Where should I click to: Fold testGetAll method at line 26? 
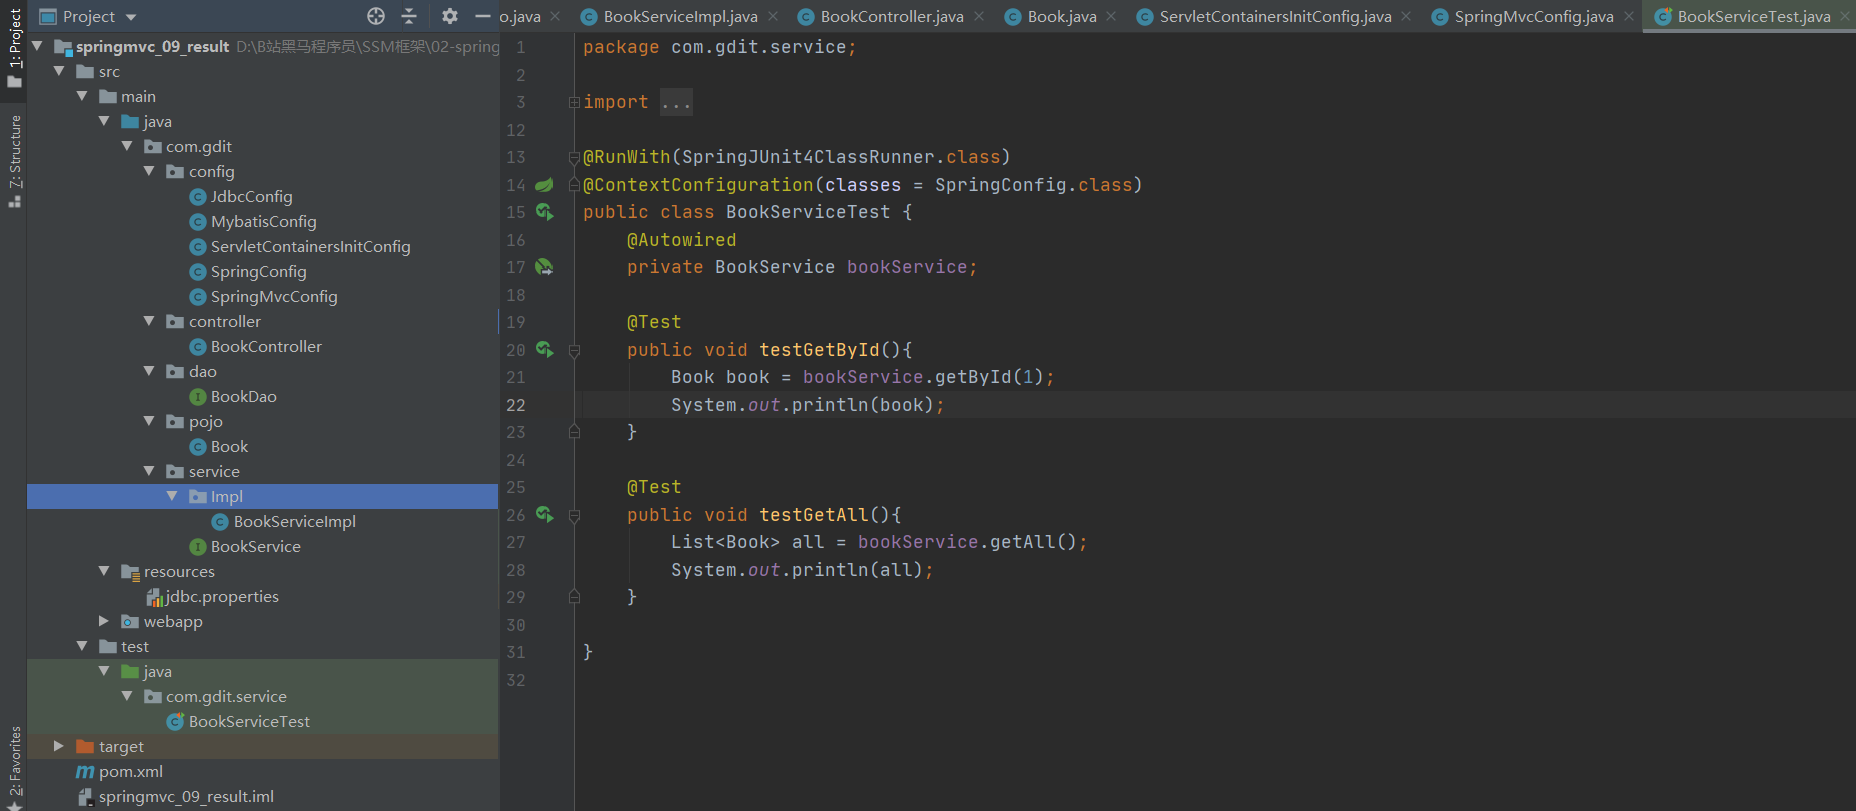[x=574, y=515]
